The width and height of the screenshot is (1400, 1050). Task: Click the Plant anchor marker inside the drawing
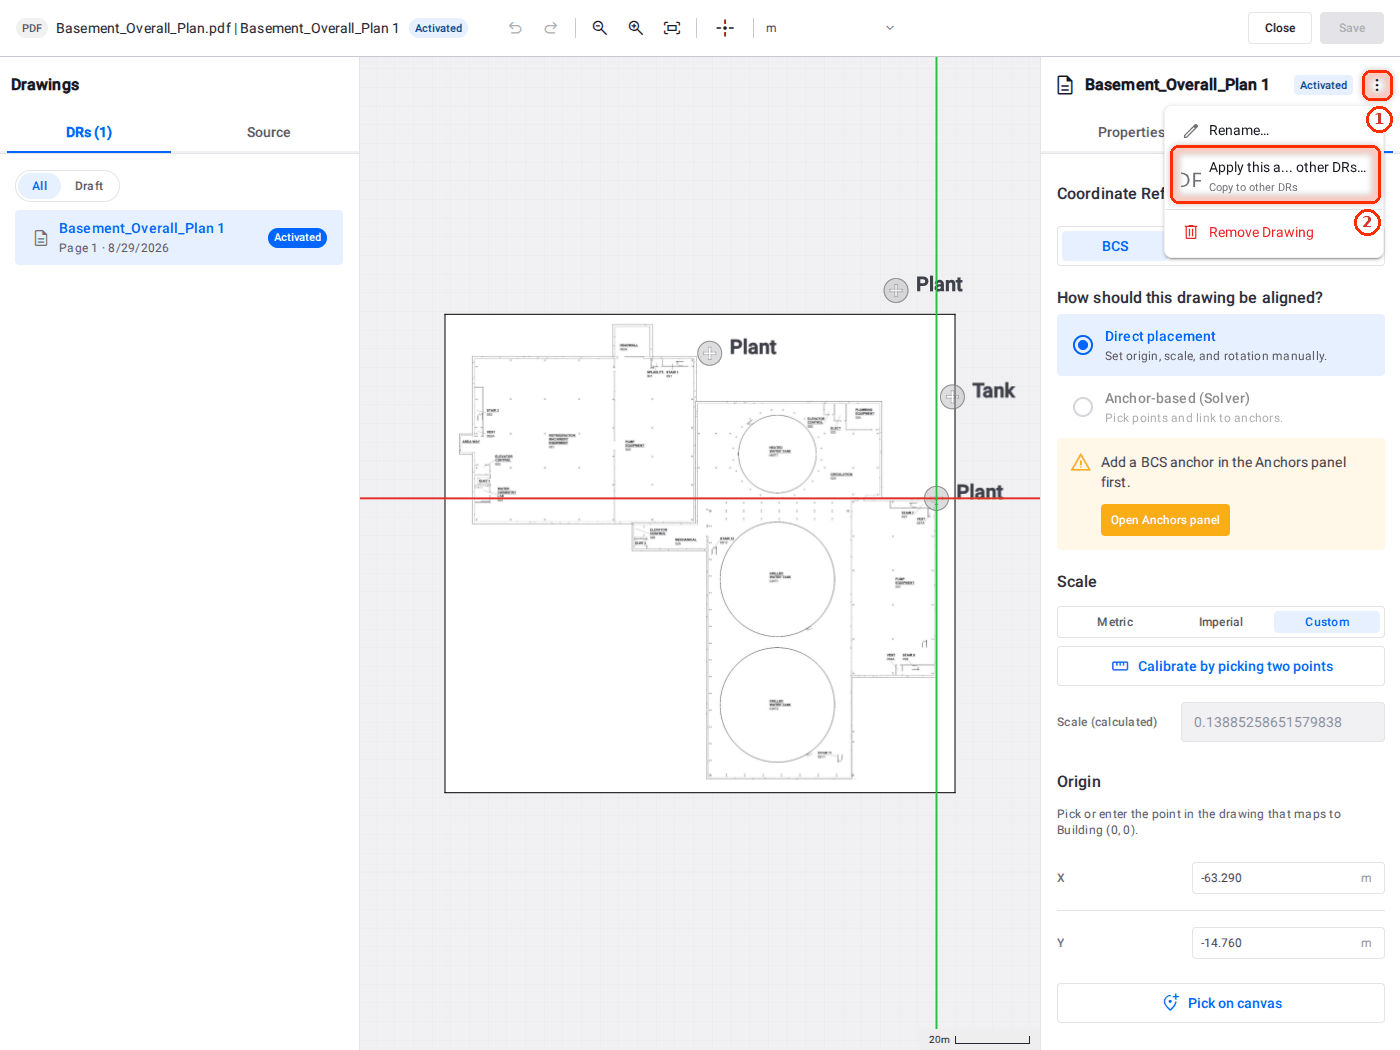tap(710, 353)
